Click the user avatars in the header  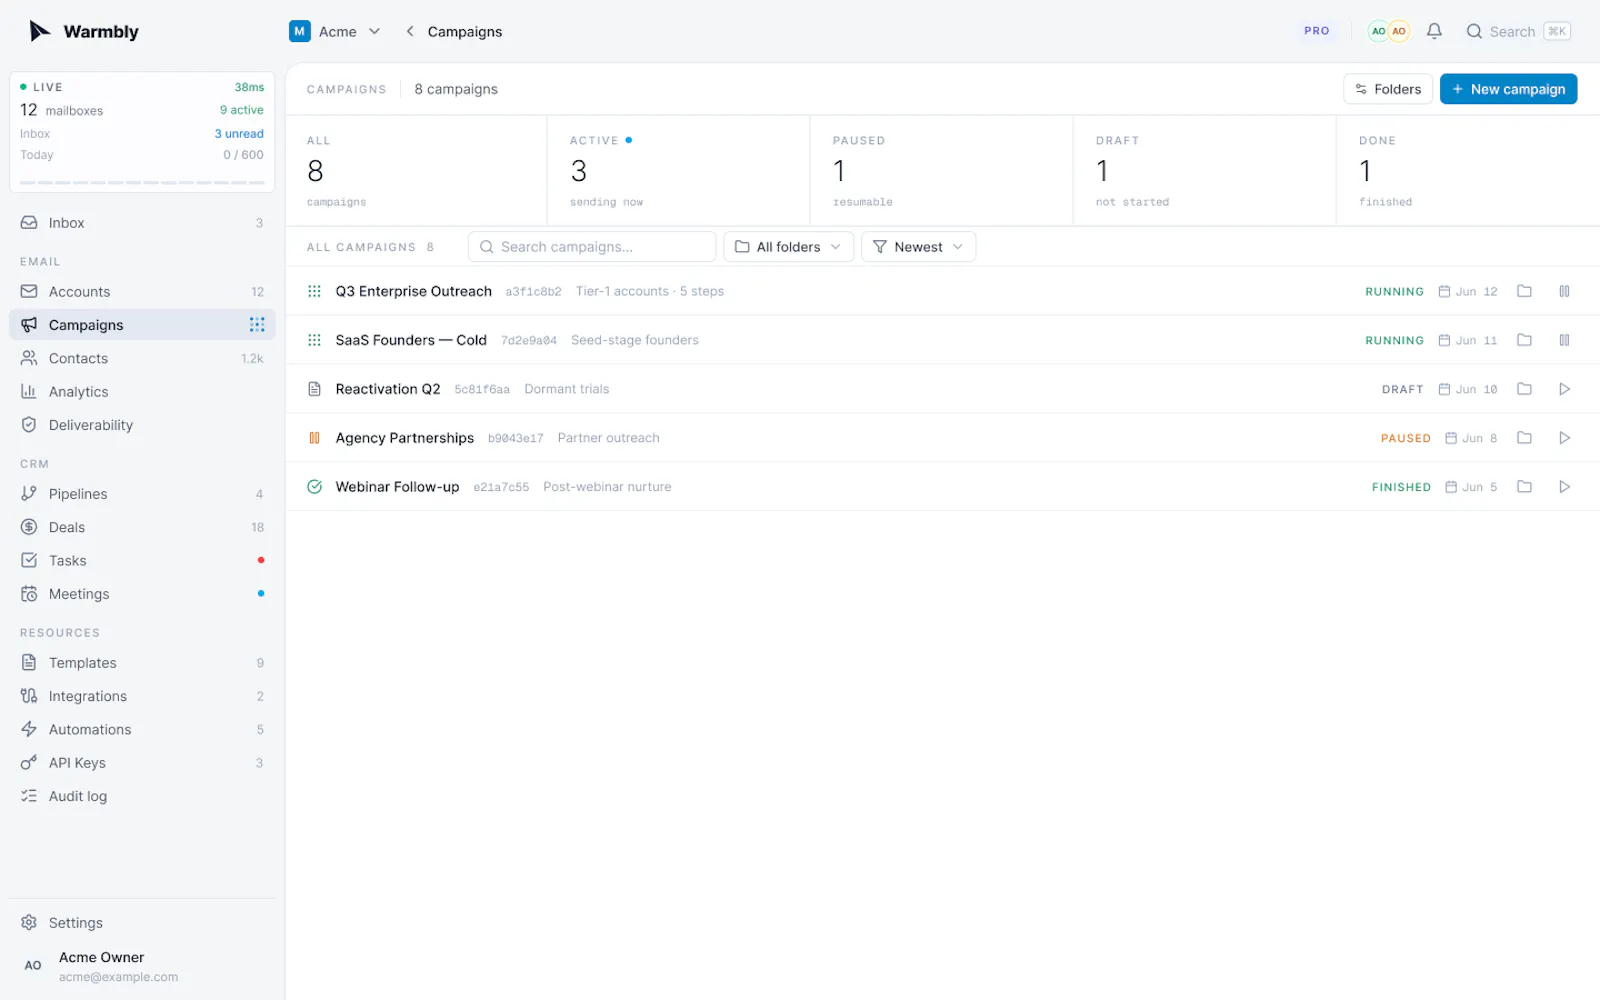[x=1389, y=31]
